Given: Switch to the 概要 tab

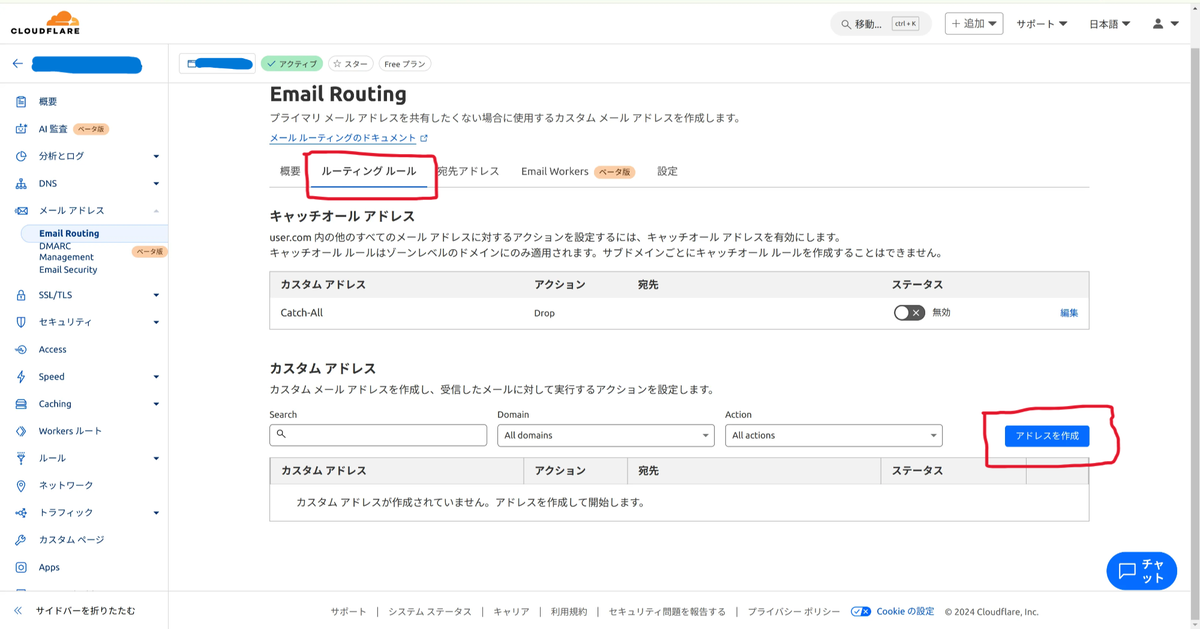Looking at the screenshot, I should [x=290, y=172].
